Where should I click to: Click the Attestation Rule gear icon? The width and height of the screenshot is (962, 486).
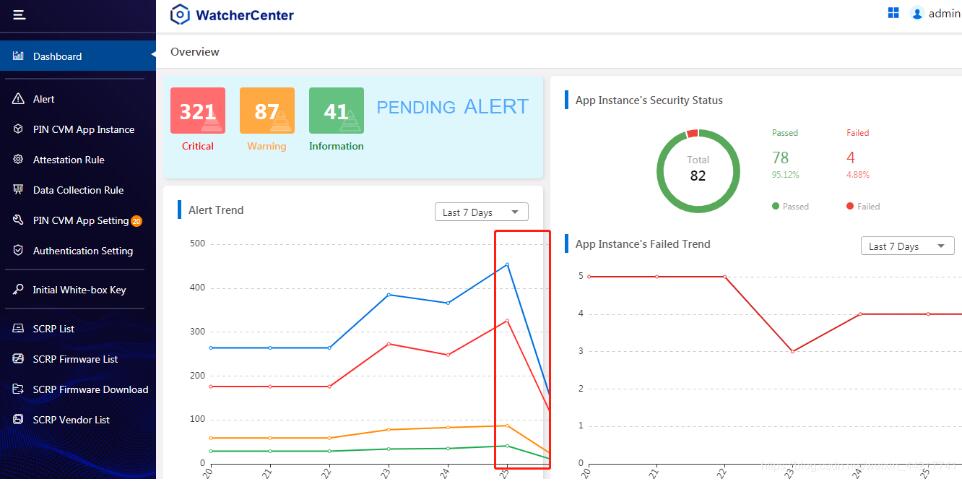coord(18,160)
